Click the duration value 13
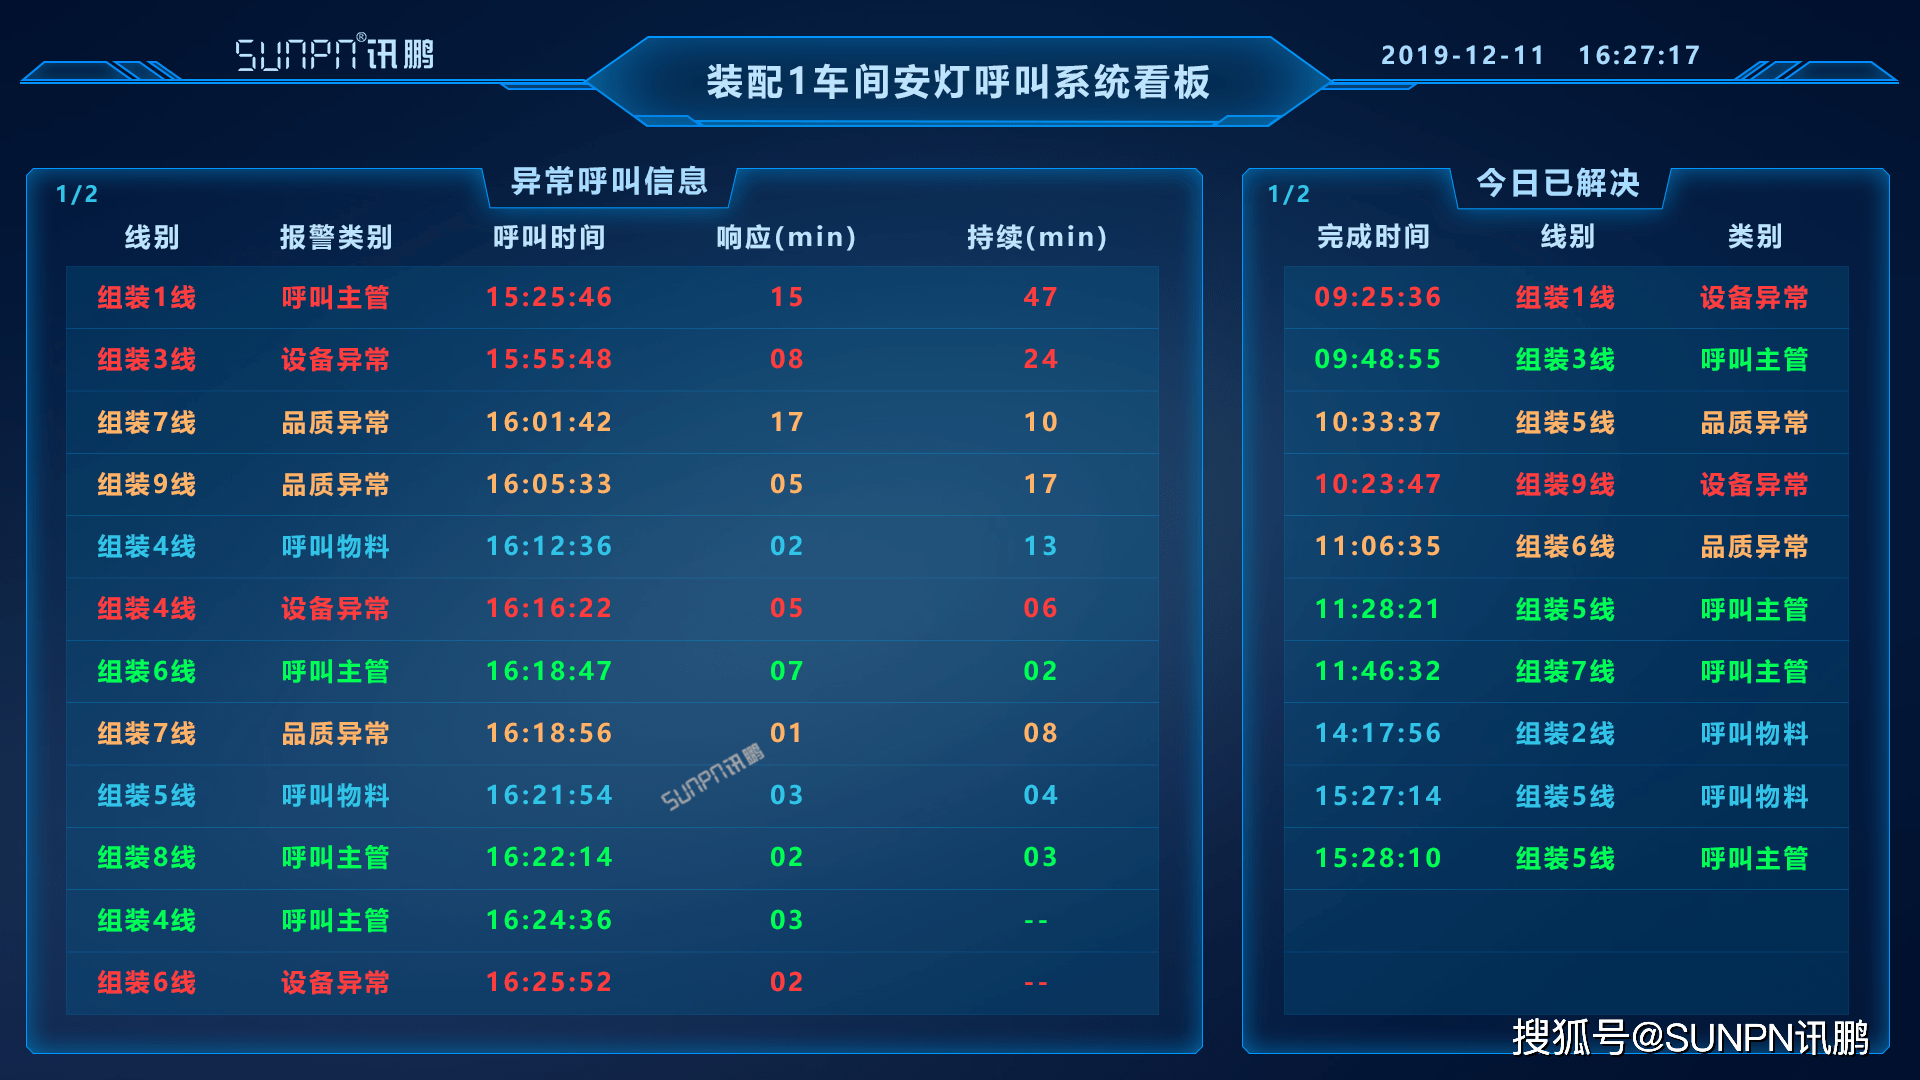Viewport: 1920px width, 1080px height. (x=1040, y=546)
